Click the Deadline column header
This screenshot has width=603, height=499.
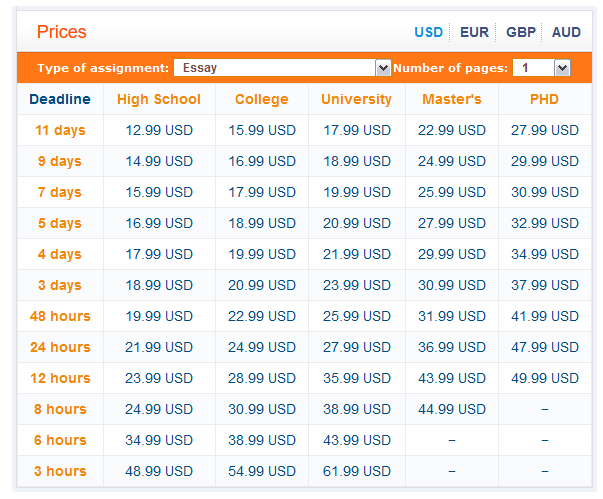click(x=60, y=99)
